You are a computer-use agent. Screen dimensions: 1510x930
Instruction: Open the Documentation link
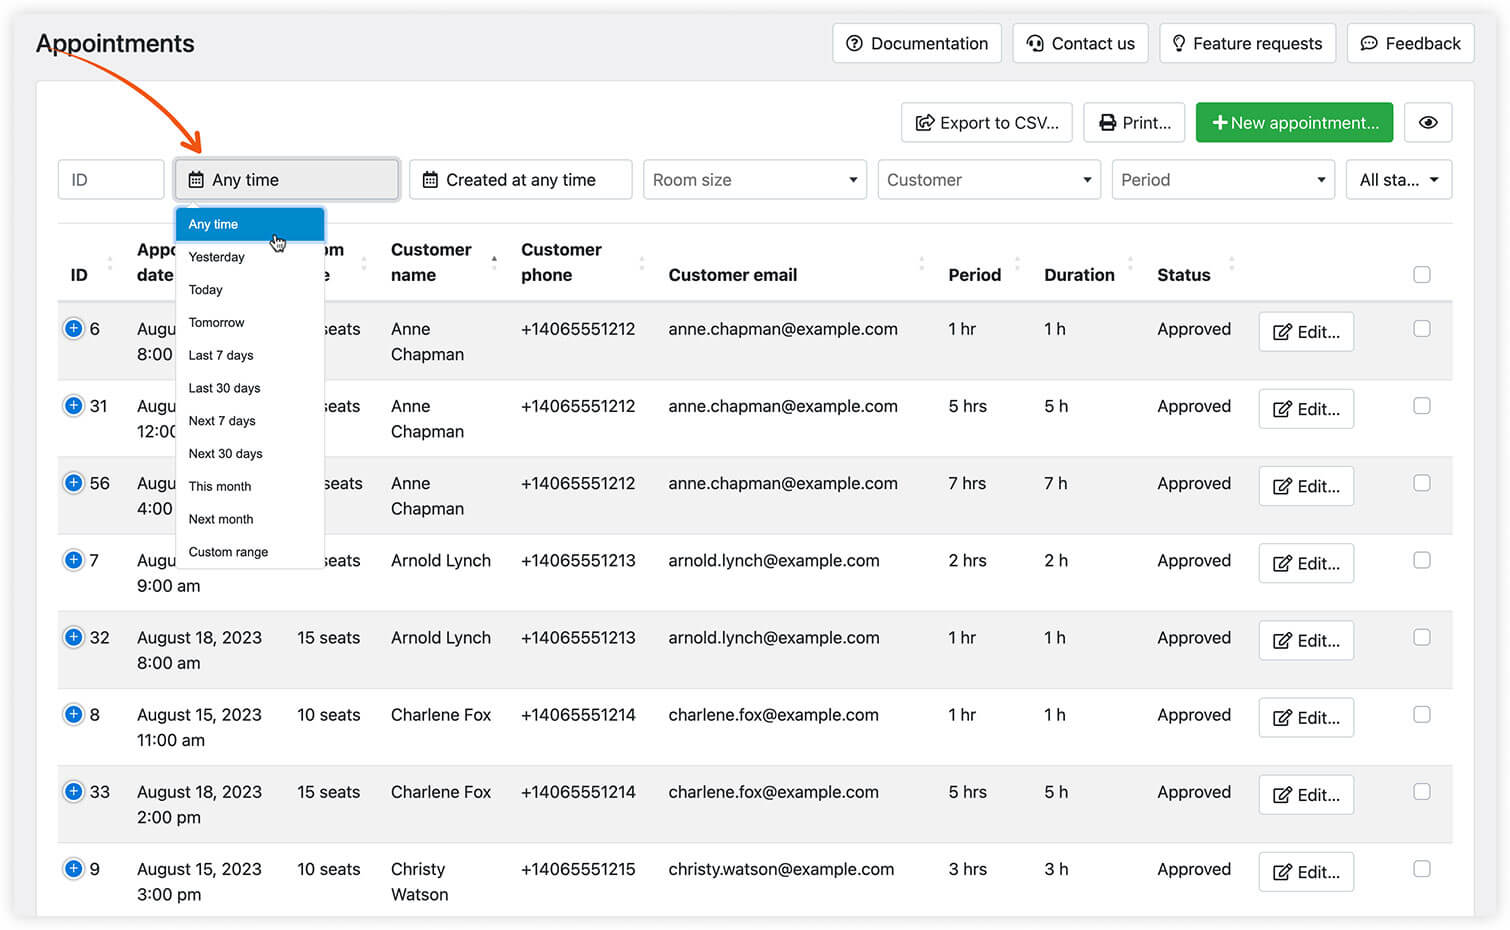(x=917, y=43)
